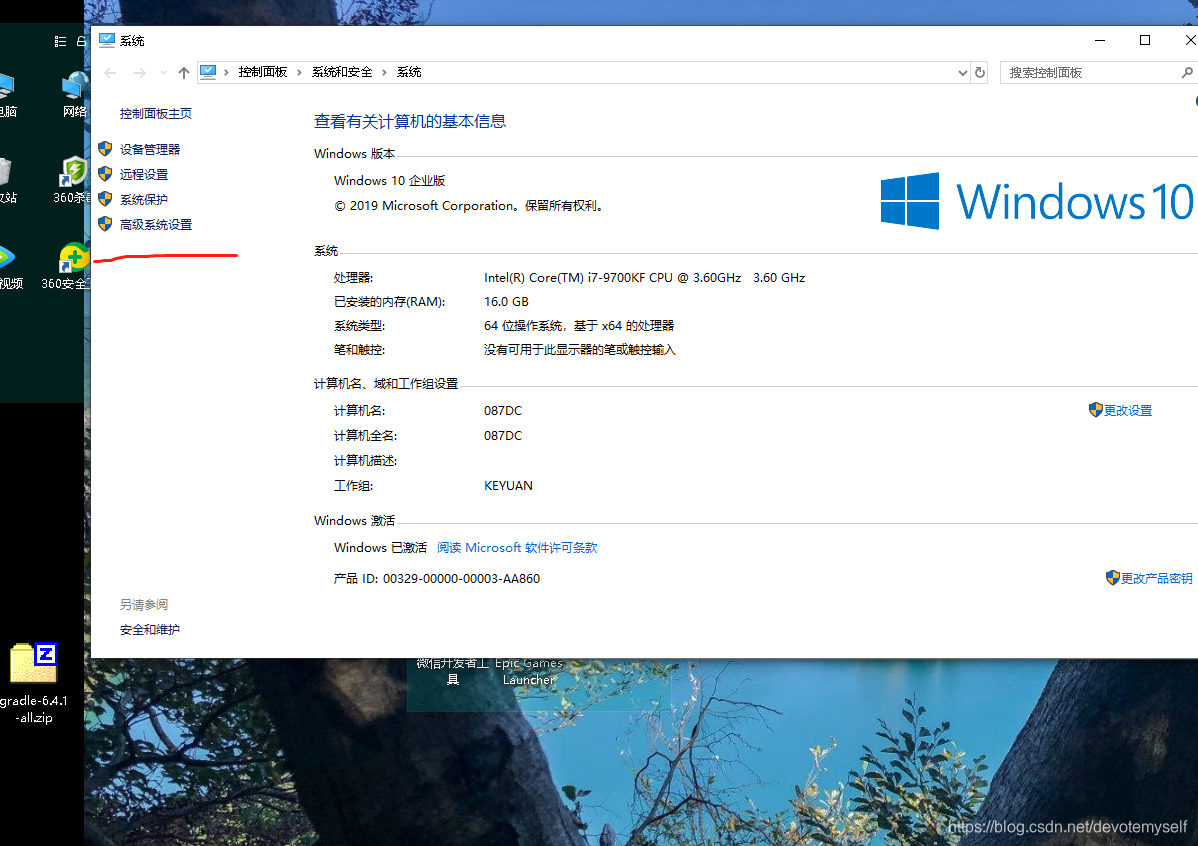This screenshot has width=1198, height=846.
Task: Click shield icon beside 设备管理器
Action: tap(105, 148)
